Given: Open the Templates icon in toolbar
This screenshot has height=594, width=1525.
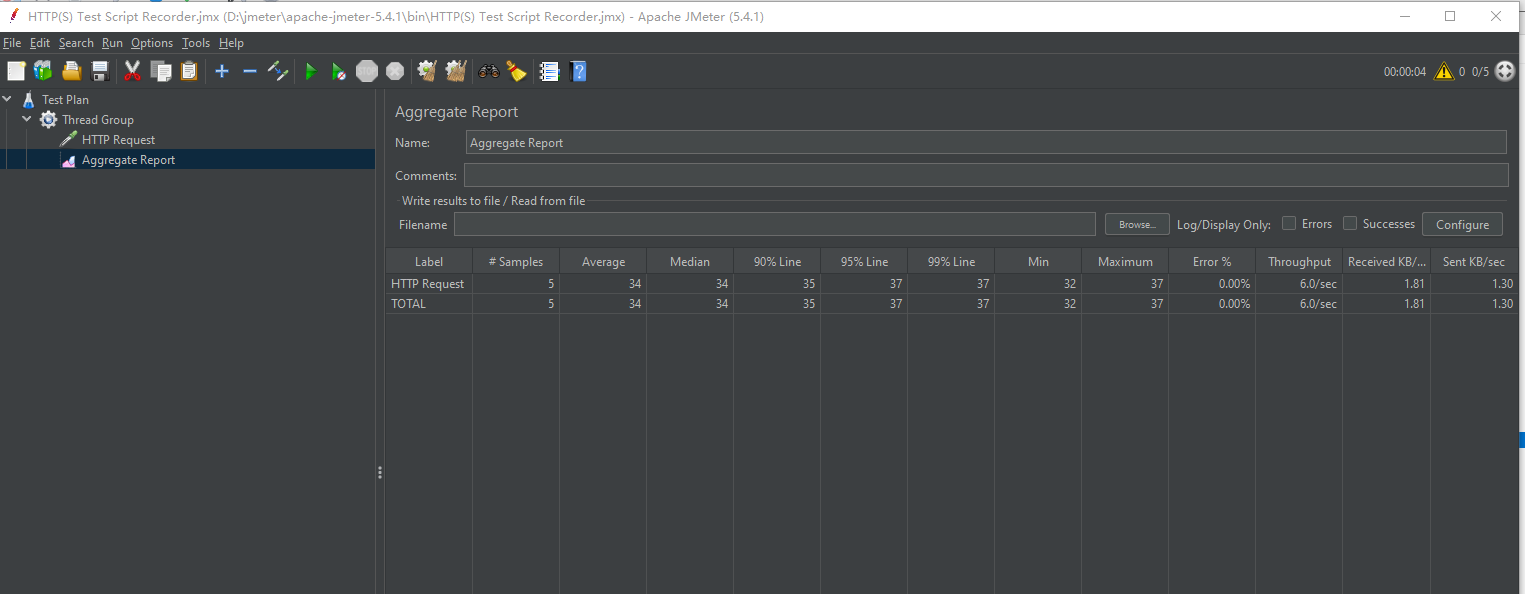Looking at the screenshot, I should coord(43,71).
